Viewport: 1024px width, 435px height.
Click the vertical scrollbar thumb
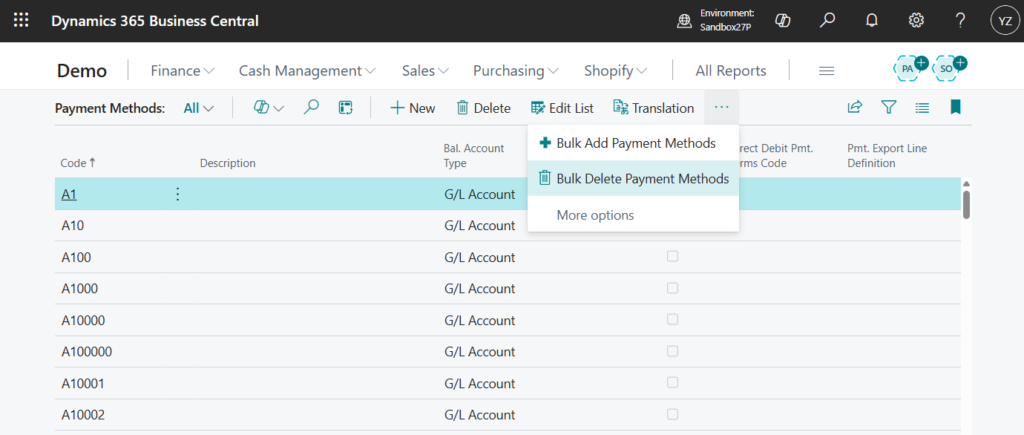coord(966,202)
